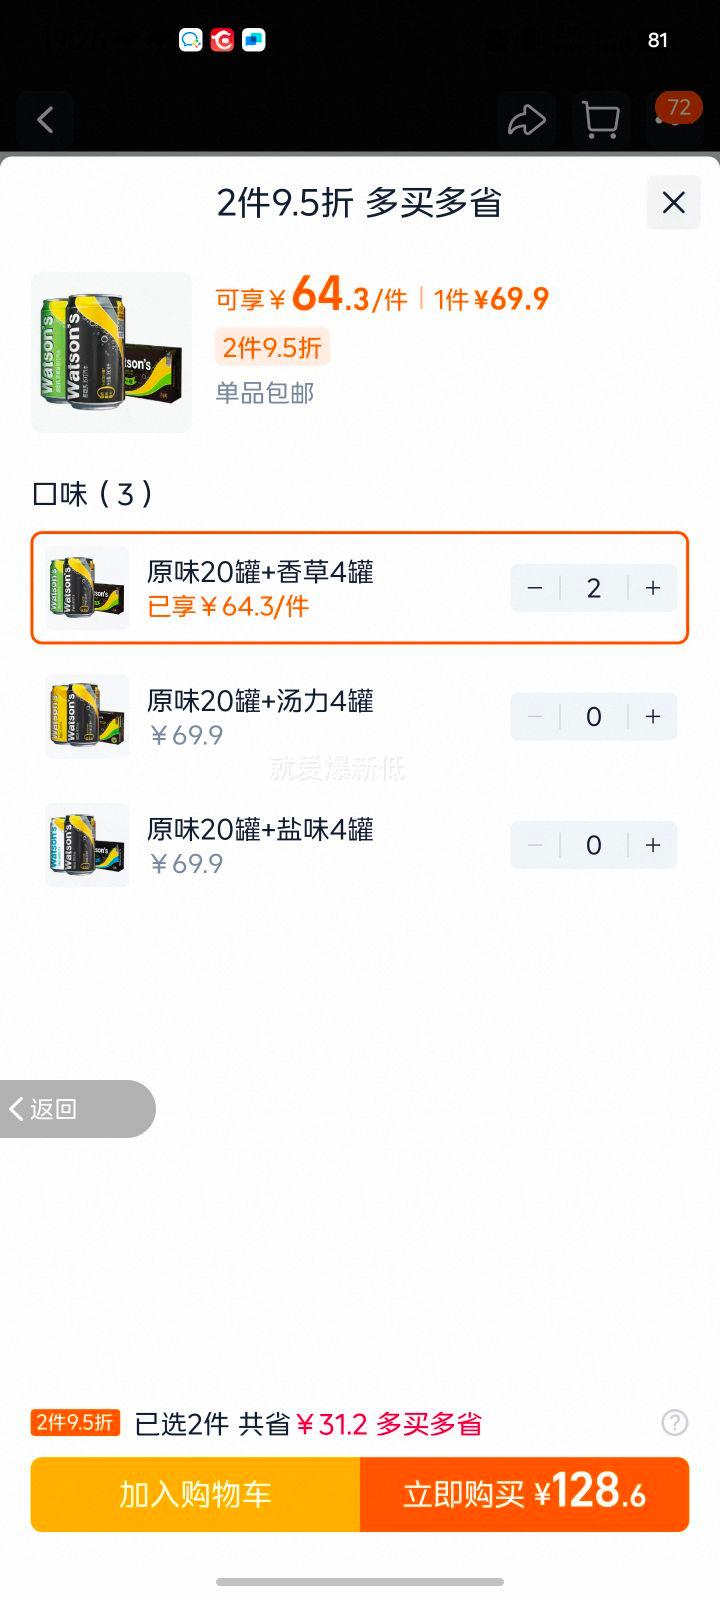Viewport: 720px width, 1600px height.
Task: Open the main Watson's product thumbnail
Action: coord(111,352)
